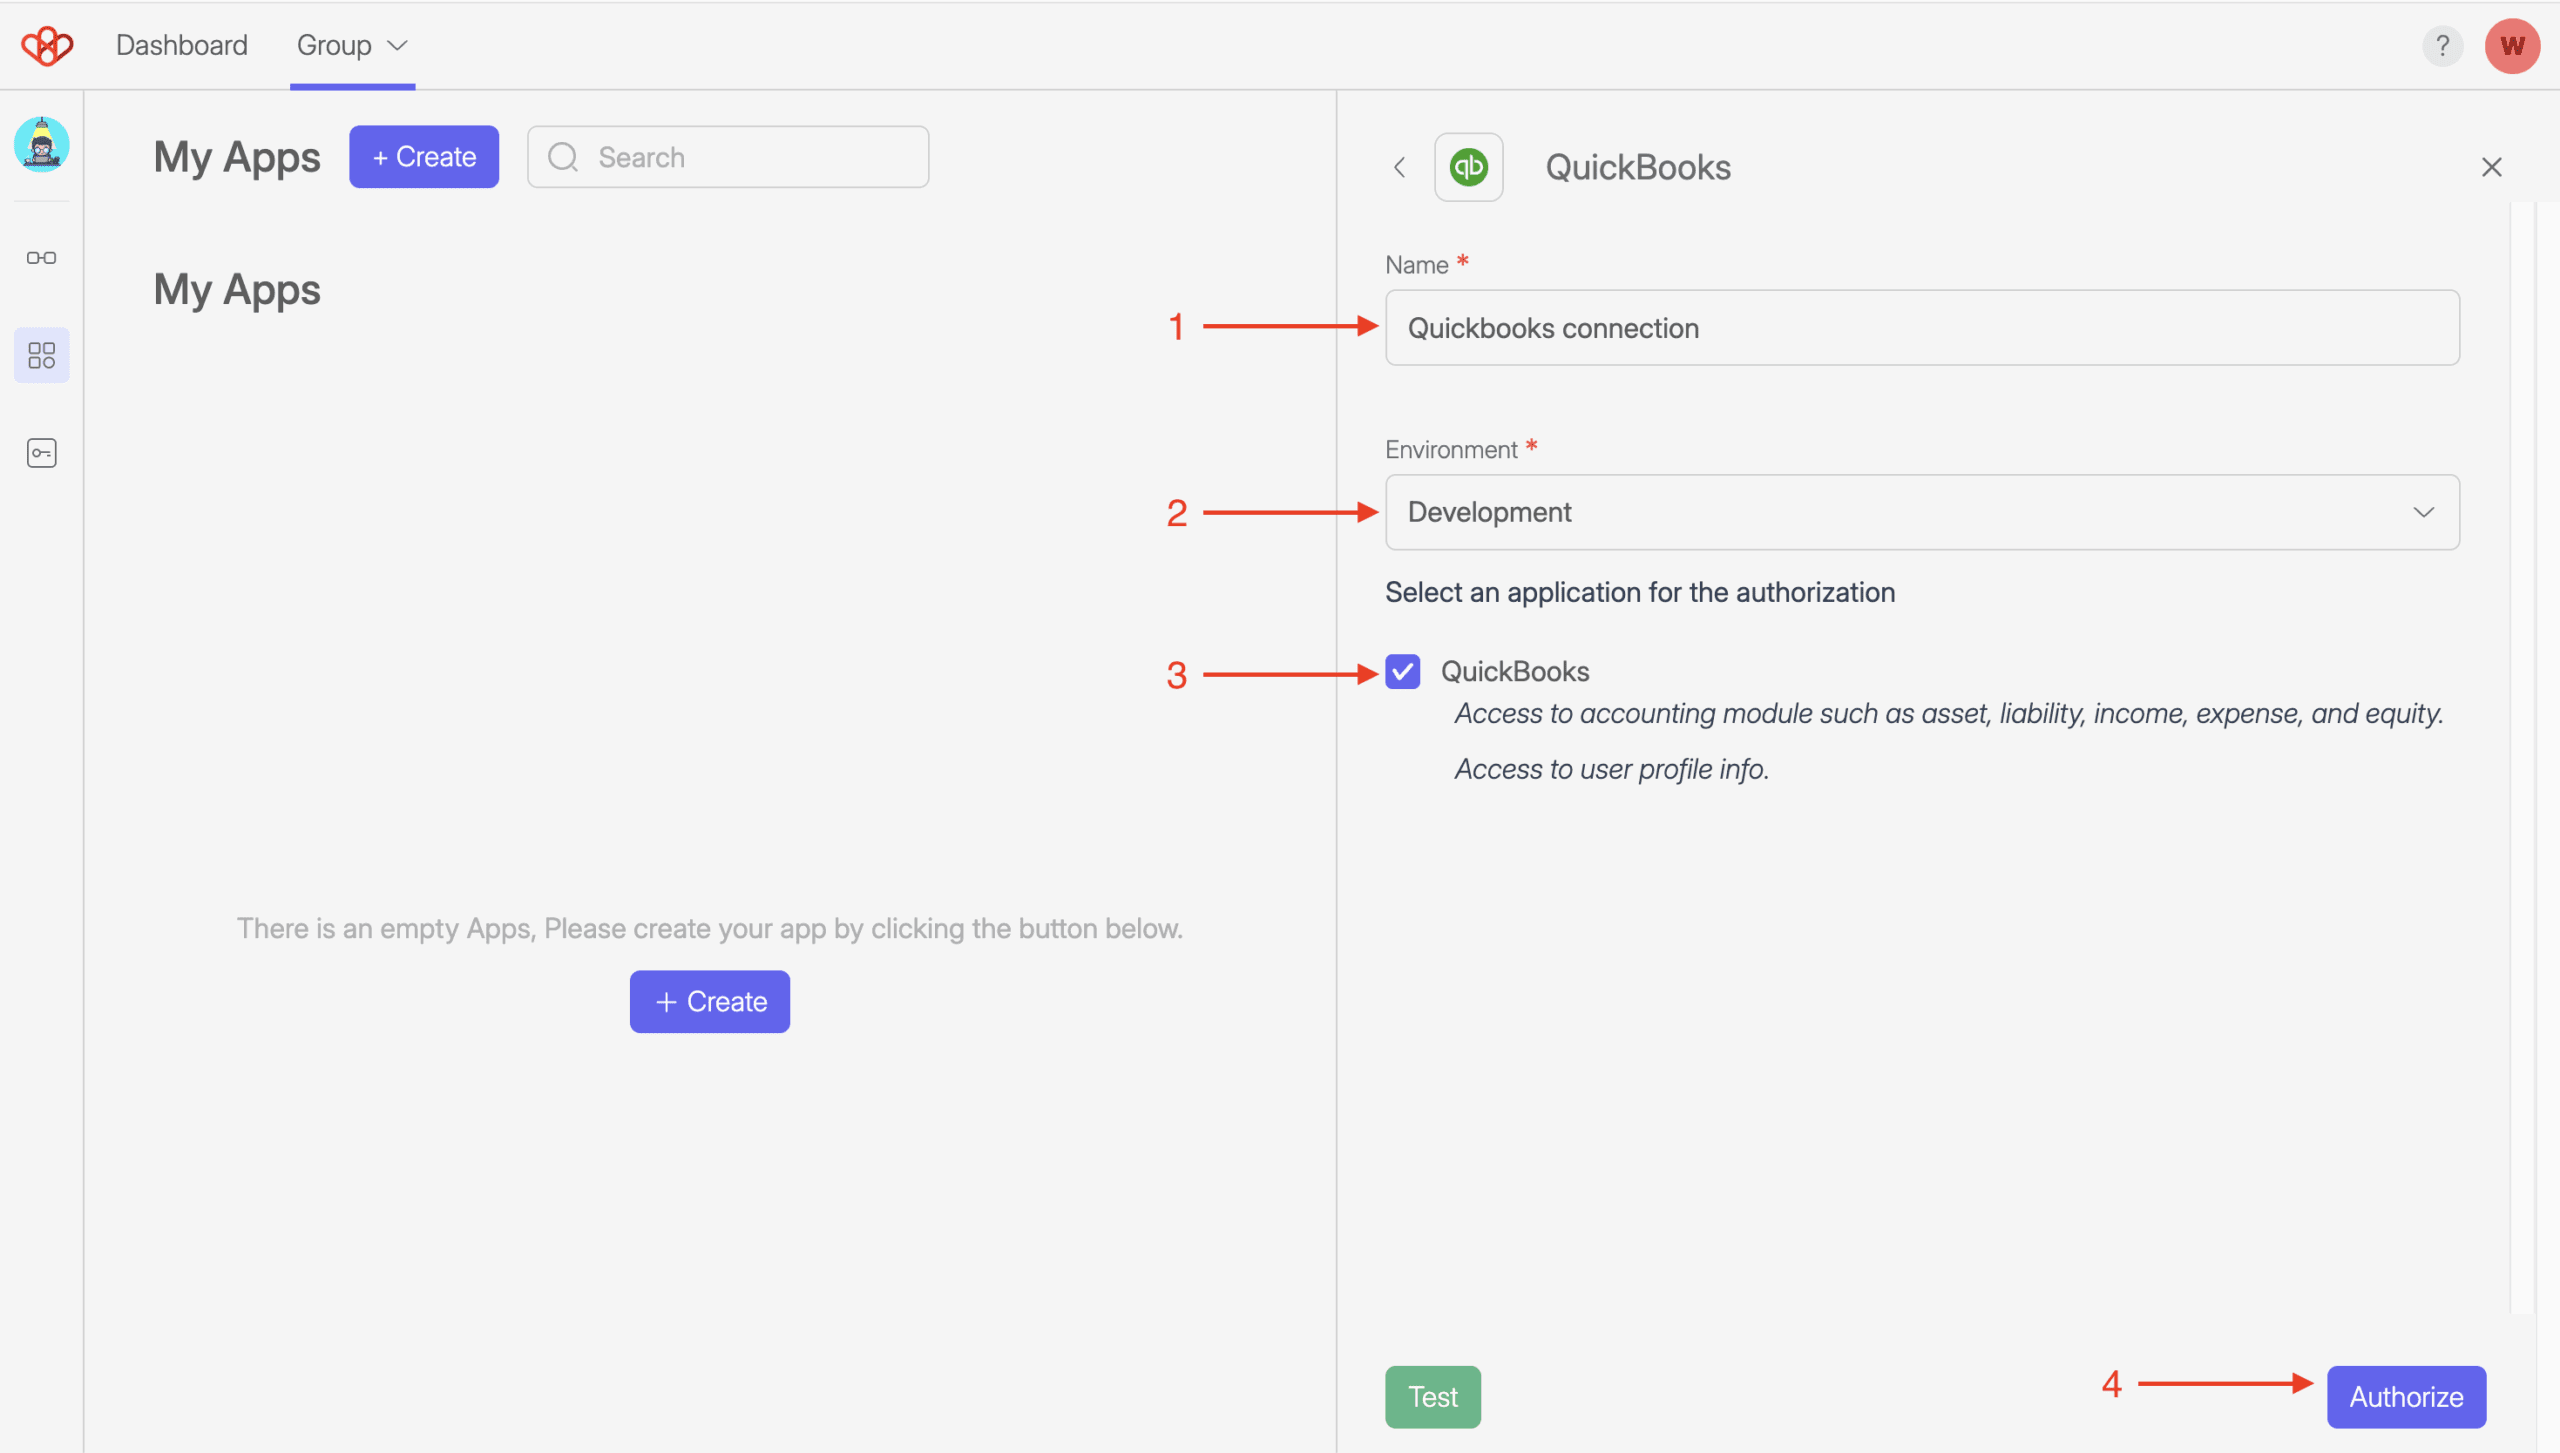This screenshot has height=1453, width=2560.
Task: Click the QuickBooks logo icon
Action: point(1468,167)
